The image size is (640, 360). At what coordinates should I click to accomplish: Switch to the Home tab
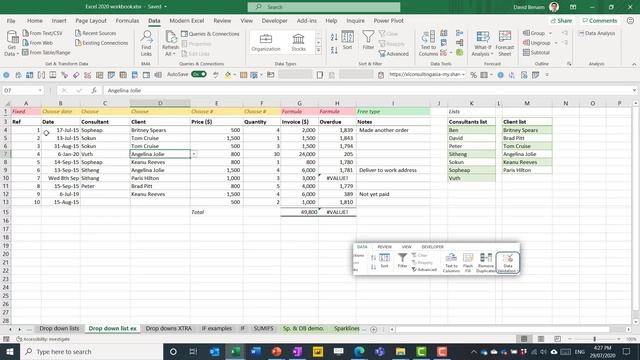(x=35, y=20)
